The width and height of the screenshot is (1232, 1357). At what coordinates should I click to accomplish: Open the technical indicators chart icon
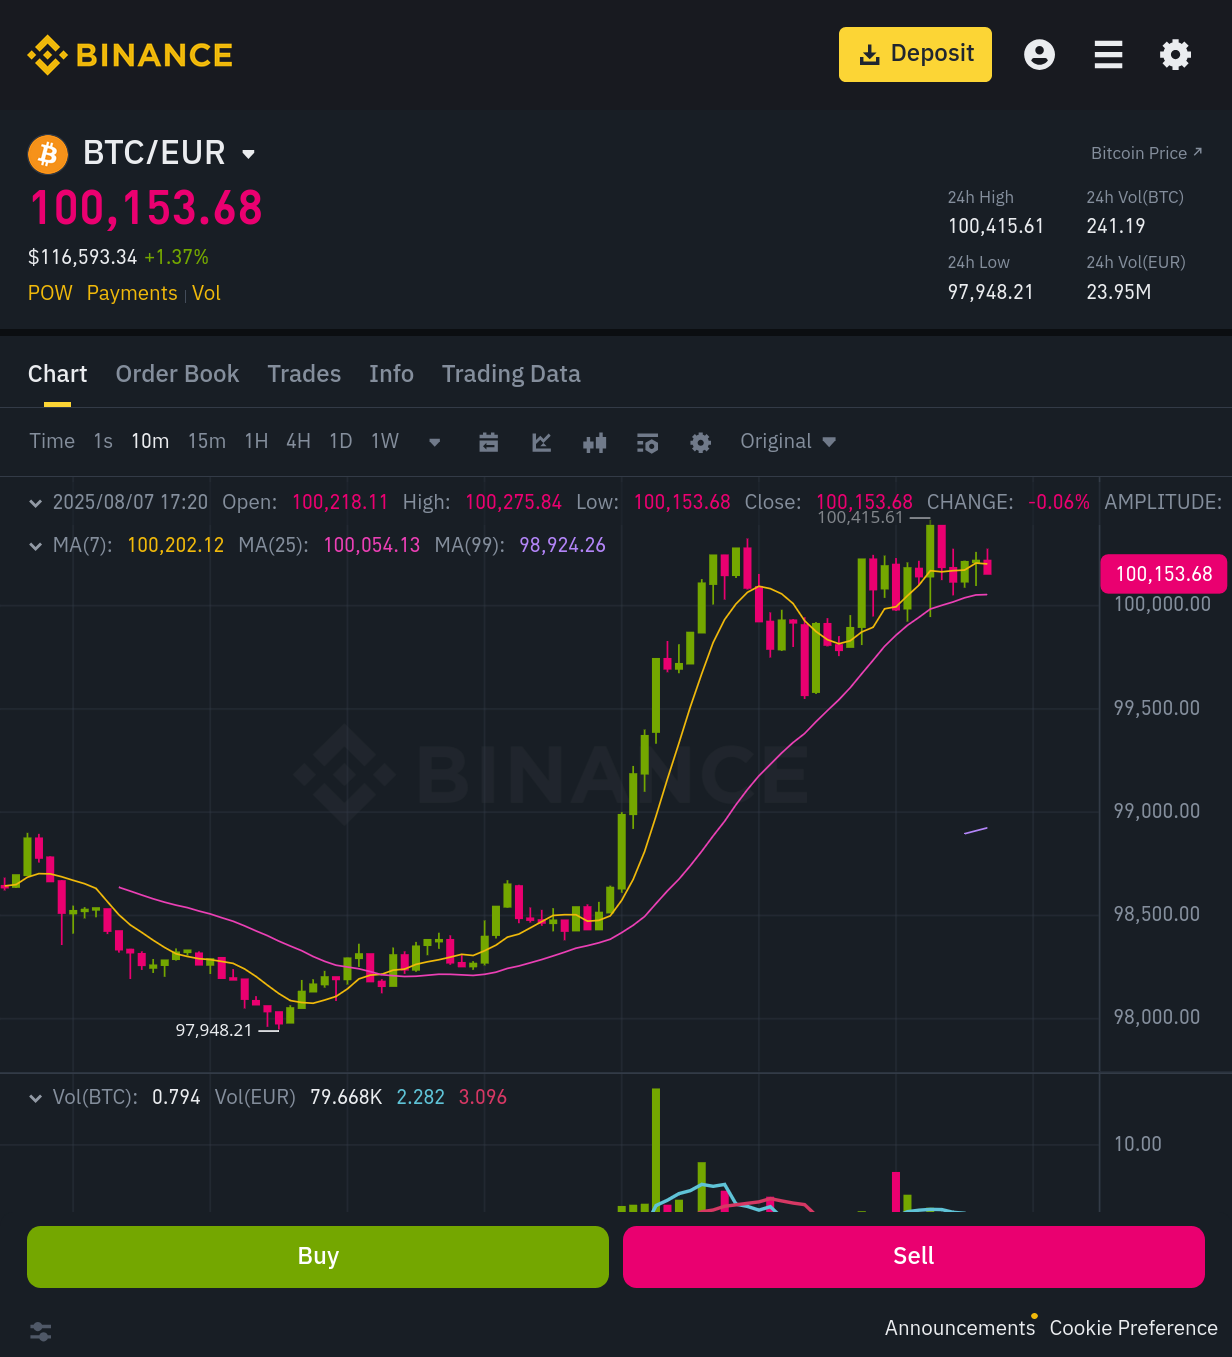541,442
